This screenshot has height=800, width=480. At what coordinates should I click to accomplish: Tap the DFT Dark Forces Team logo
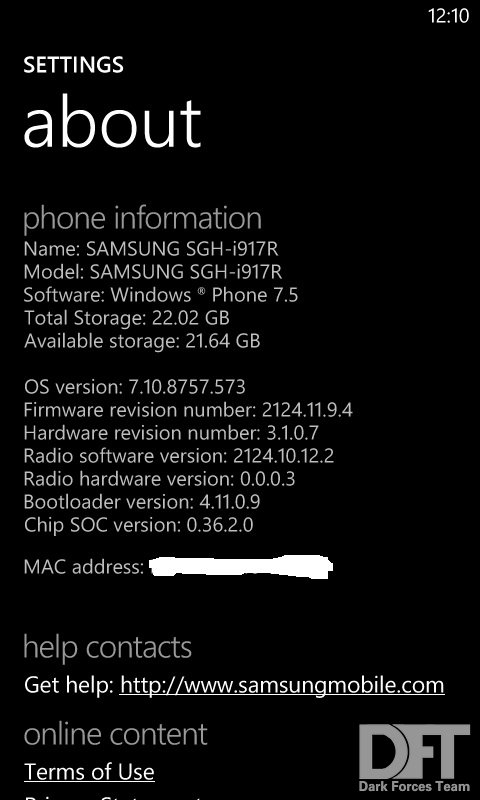pyautogui.click(x=414, y=758)
